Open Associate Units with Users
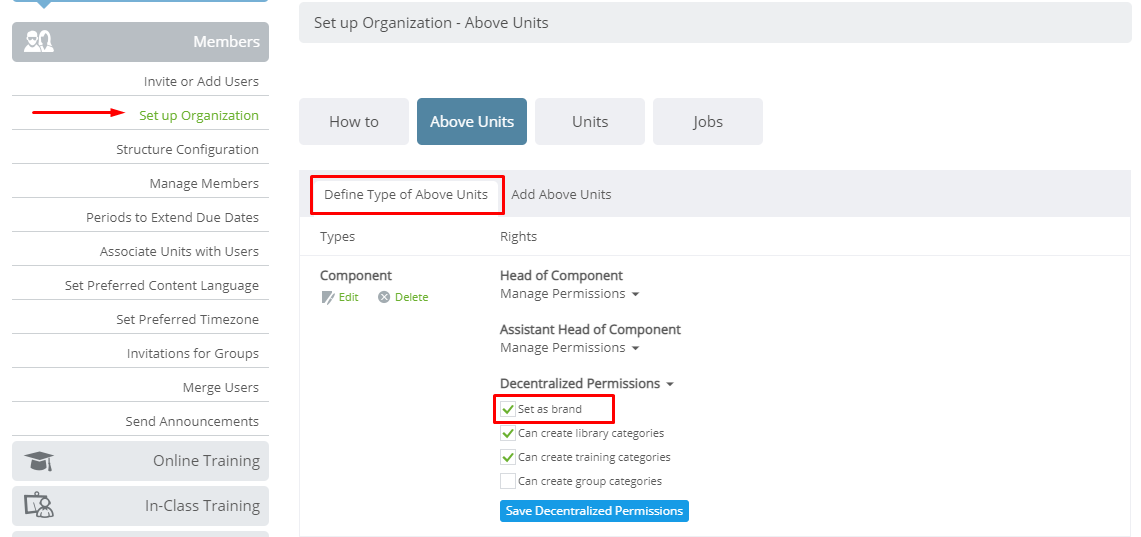The height and width of the screenshot is (537, 1141). pos(179,251)
